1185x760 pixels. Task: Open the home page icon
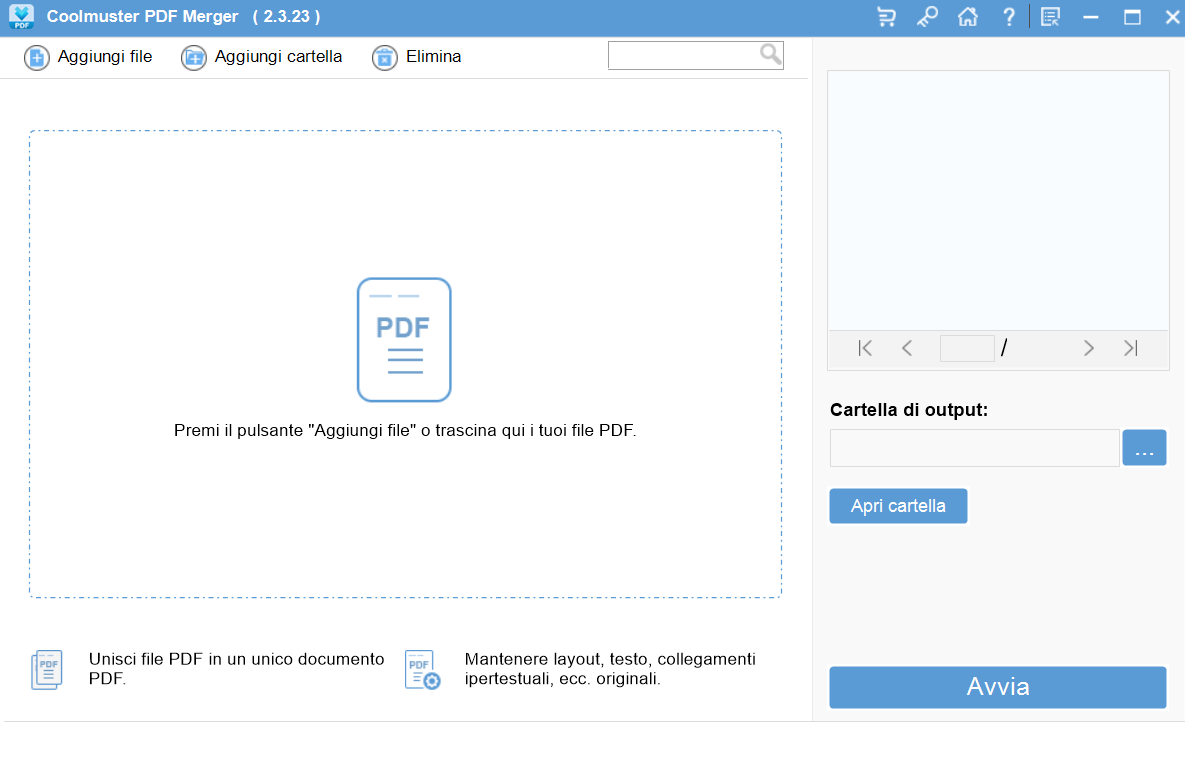[968, 17]
